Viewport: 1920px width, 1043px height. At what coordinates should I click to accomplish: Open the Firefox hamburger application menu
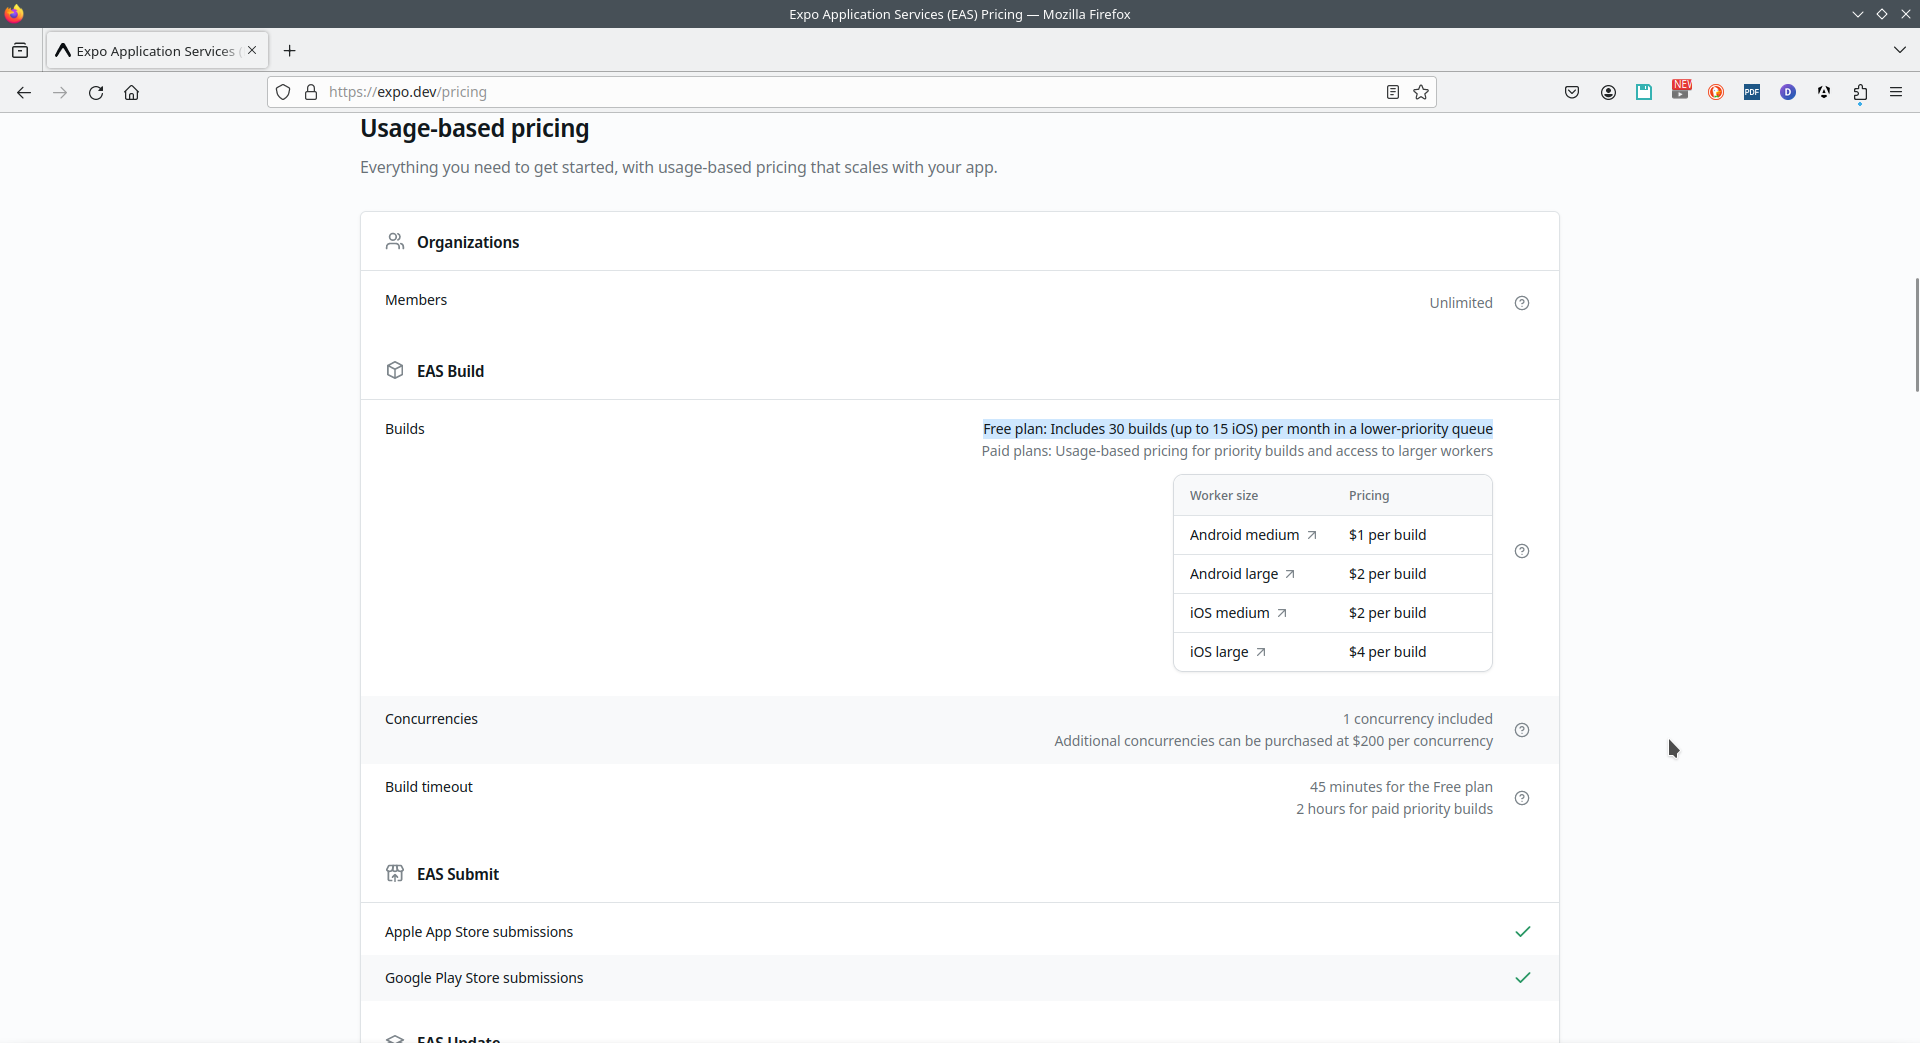(x=1896, y=92)
